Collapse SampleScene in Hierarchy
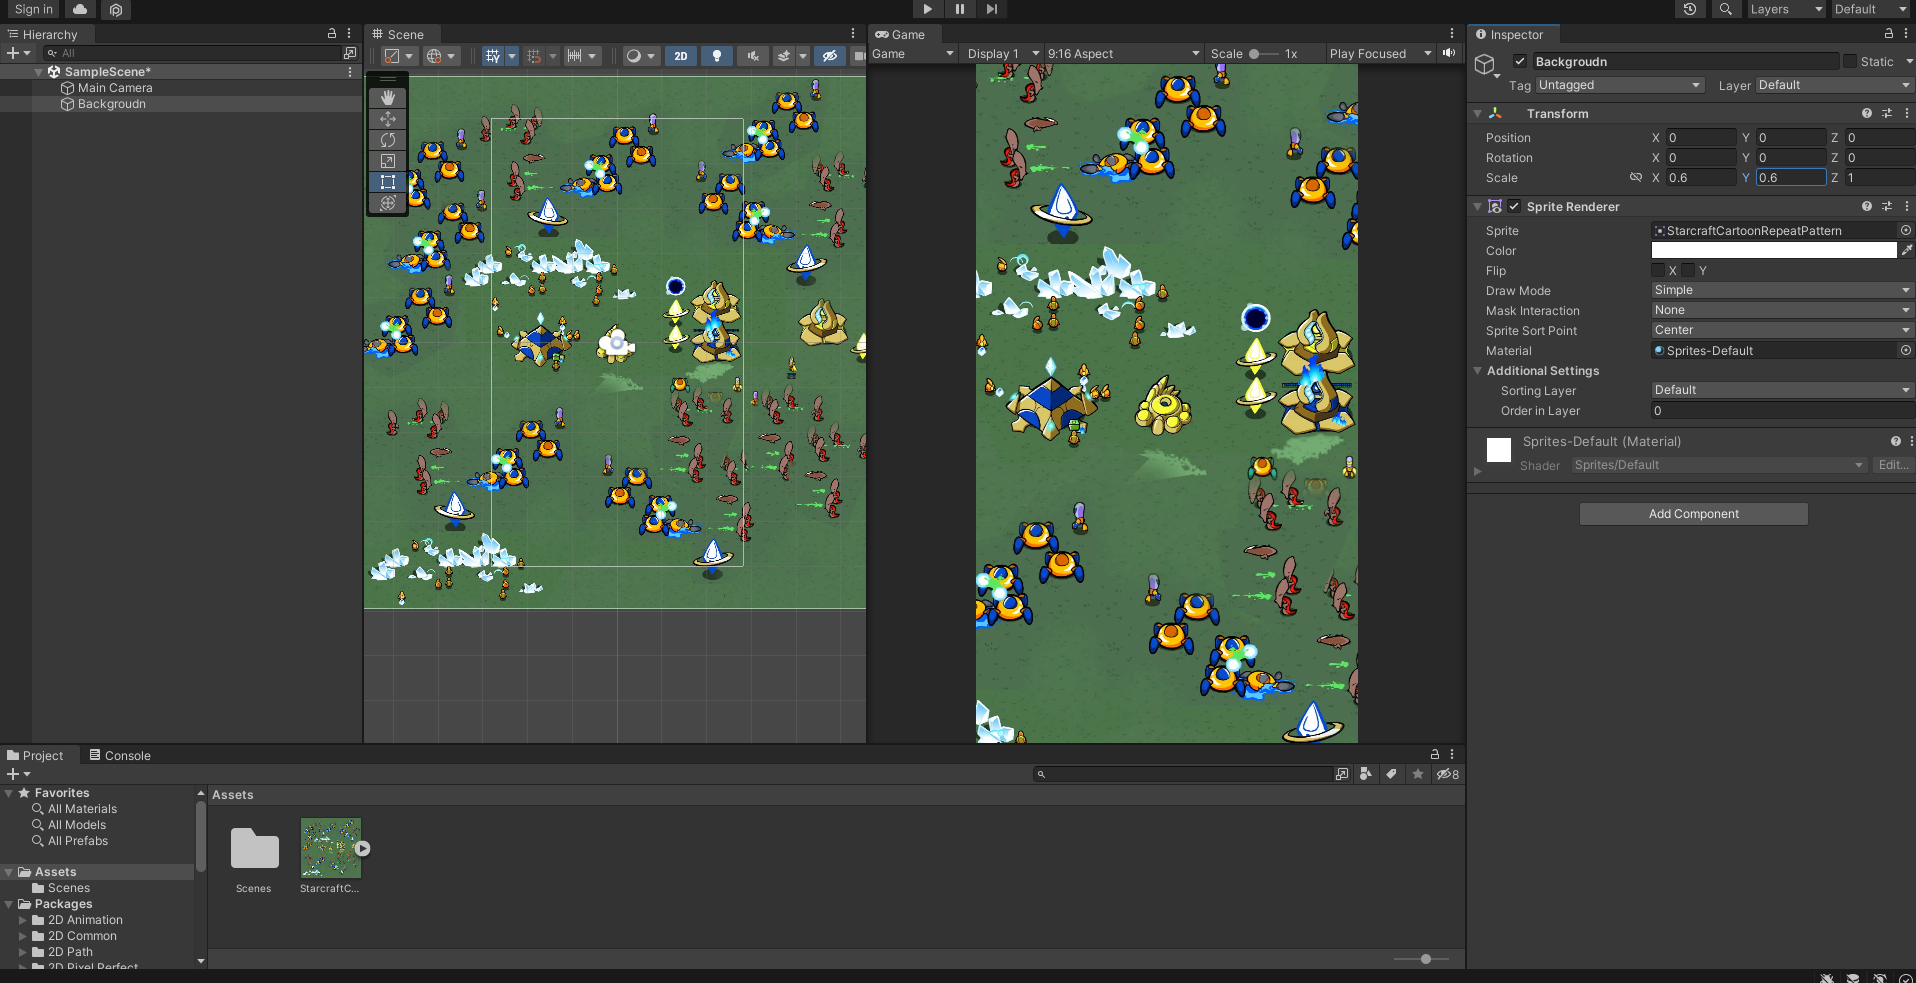The image size is (1916, 983). pos(39,72)
